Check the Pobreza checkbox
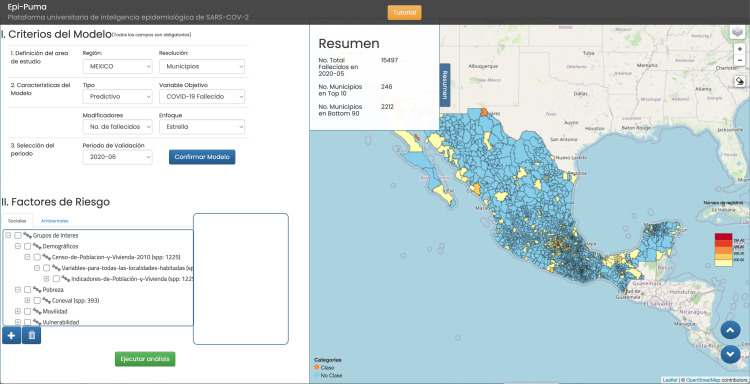 (x=27, y=290)
